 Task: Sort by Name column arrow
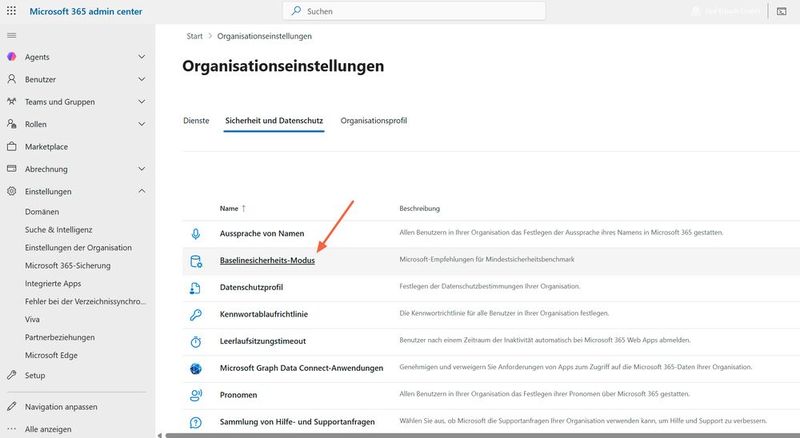(x=244, y=208)
